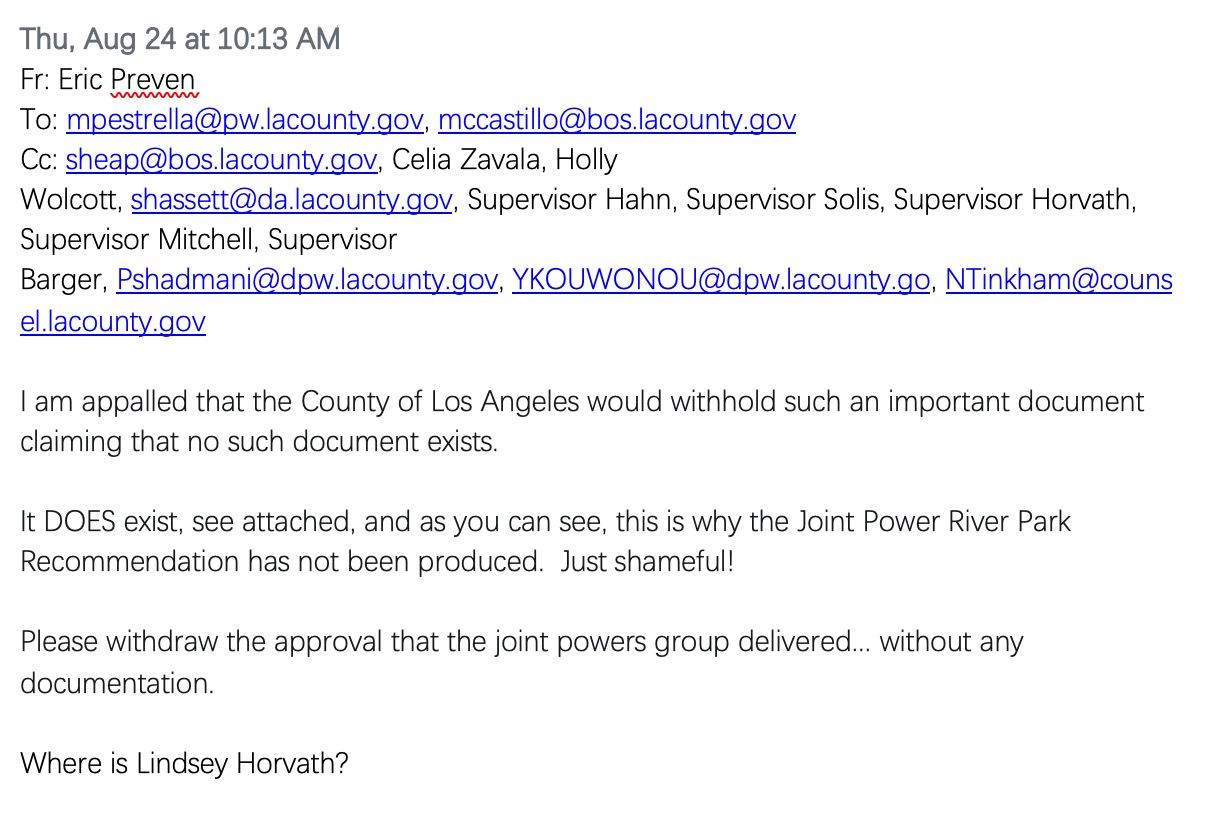Click the "Where is Lindsey Horvath?" line
Viewport: 1214px width, 834px height.
[184, 764]
